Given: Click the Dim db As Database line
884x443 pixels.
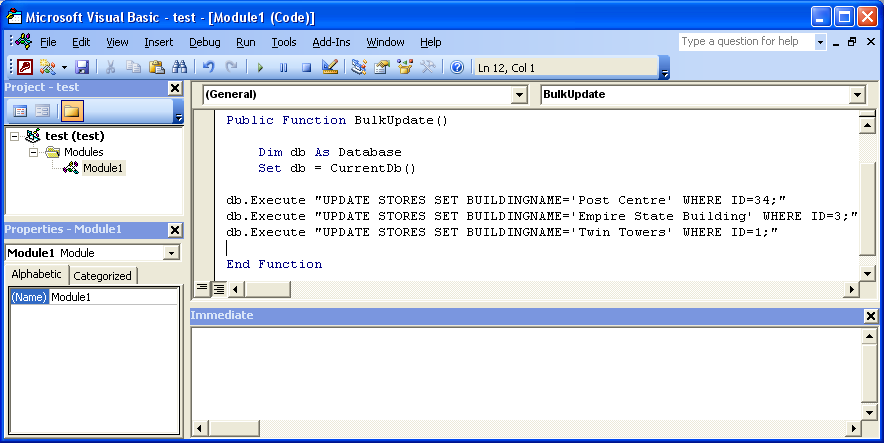Looking at the screenshot, I should point(330,152).
